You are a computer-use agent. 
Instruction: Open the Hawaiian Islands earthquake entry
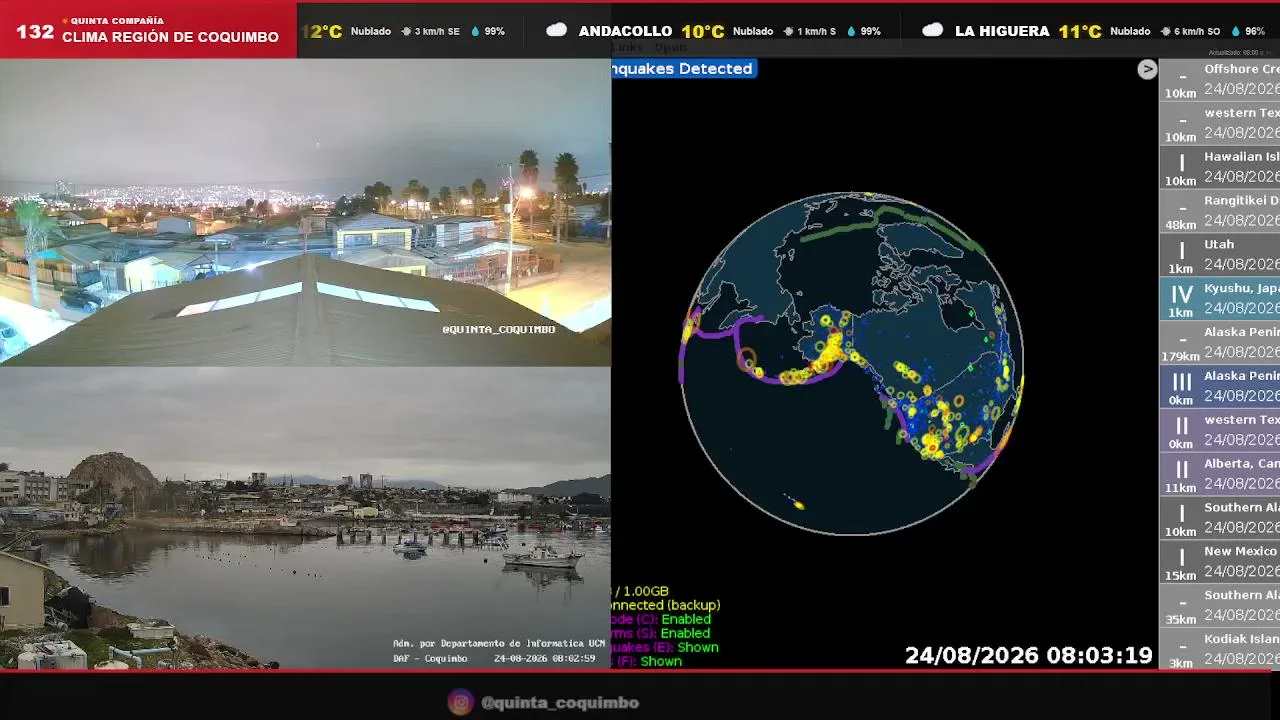point(1220,167)
